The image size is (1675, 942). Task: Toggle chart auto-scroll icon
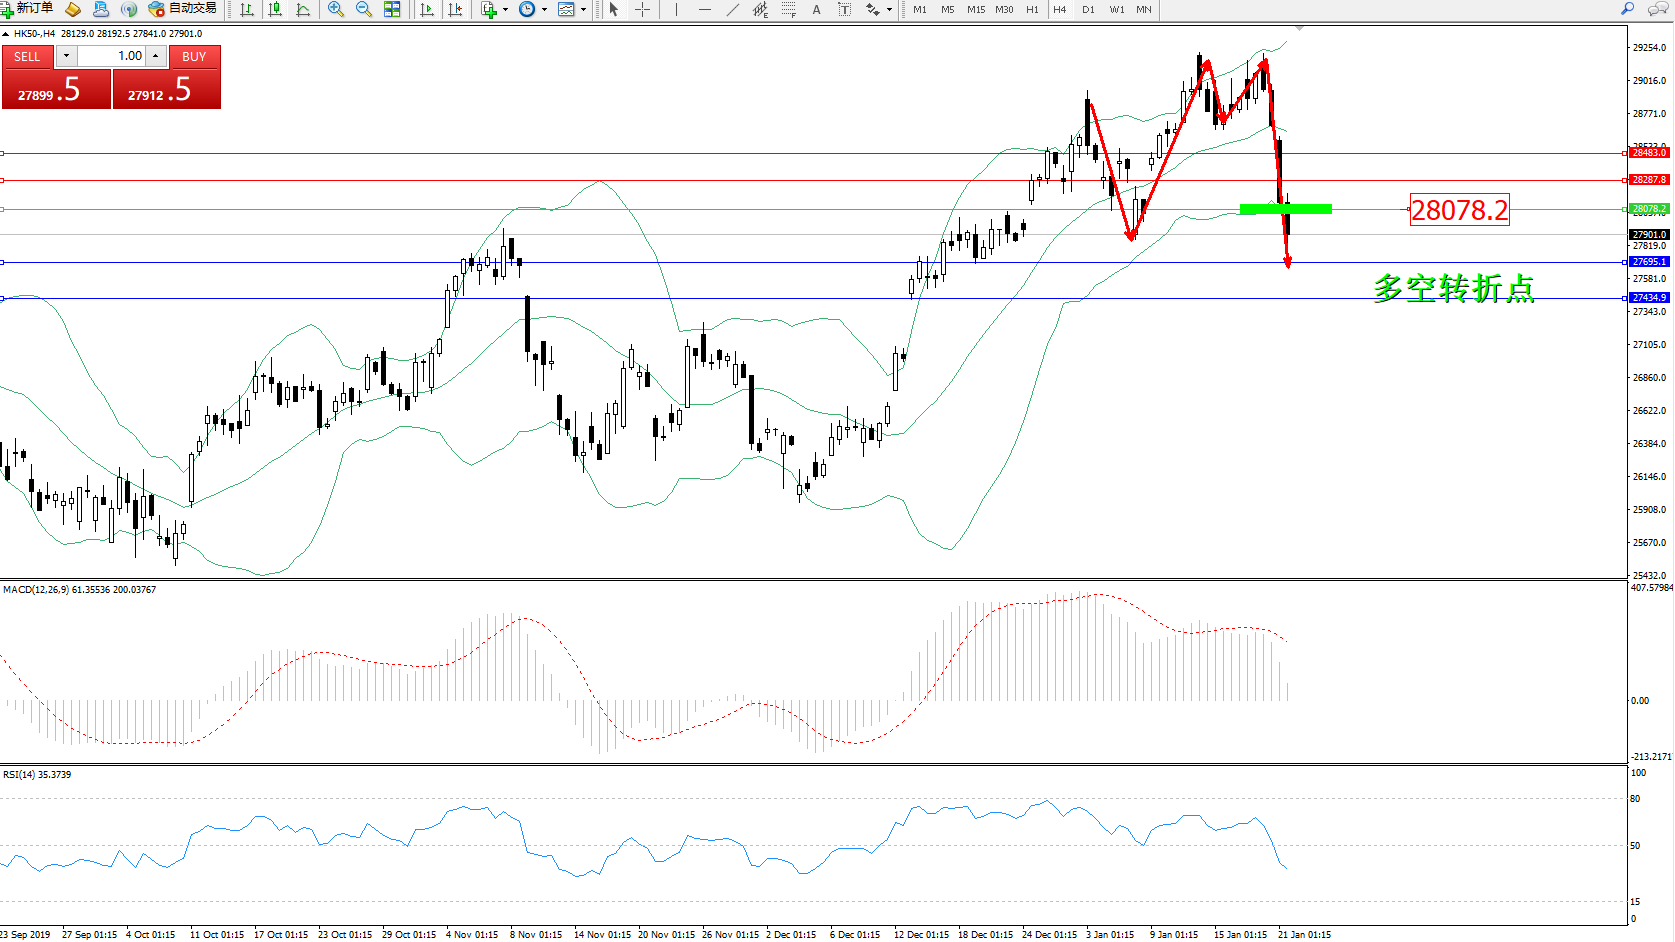pyautogui.click(x=427, y=9)
